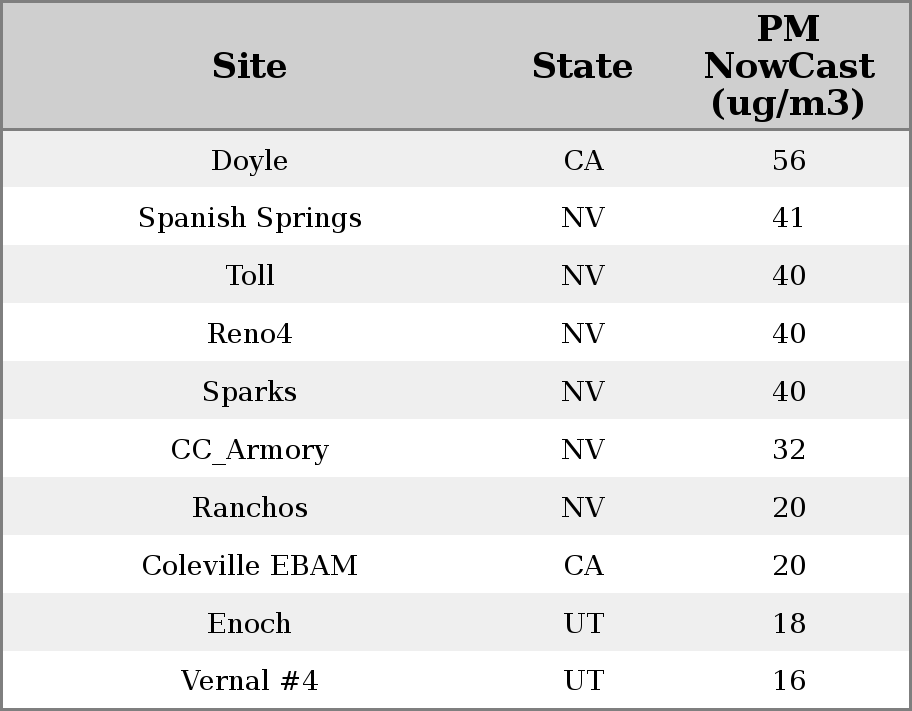
Task: Select the Coleville EBAM site cell
Action: (249, 566)
